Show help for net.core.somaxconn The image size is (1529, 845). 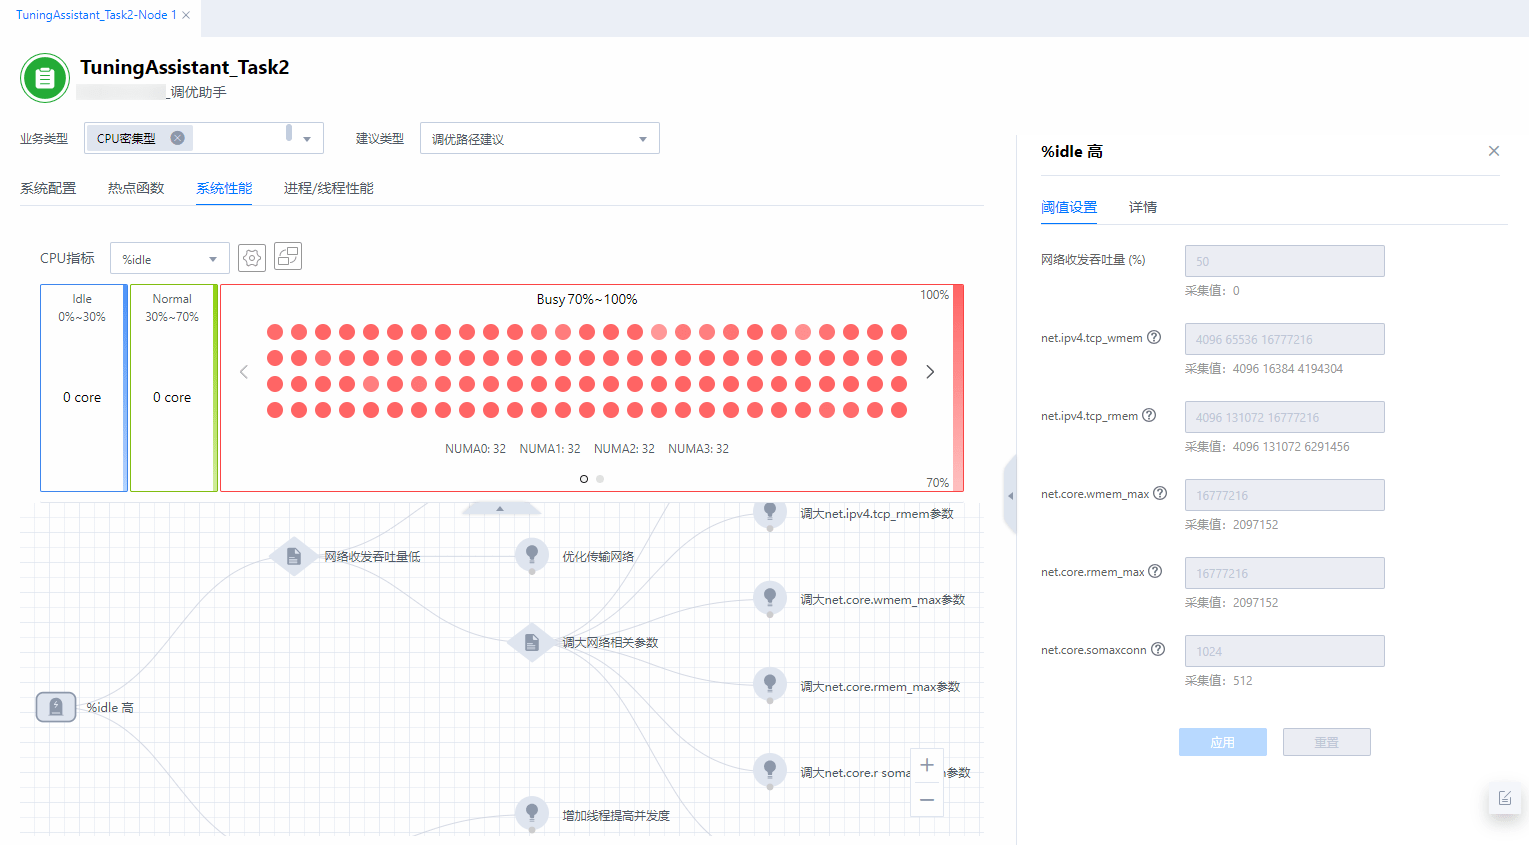(x=1158, y=649)
